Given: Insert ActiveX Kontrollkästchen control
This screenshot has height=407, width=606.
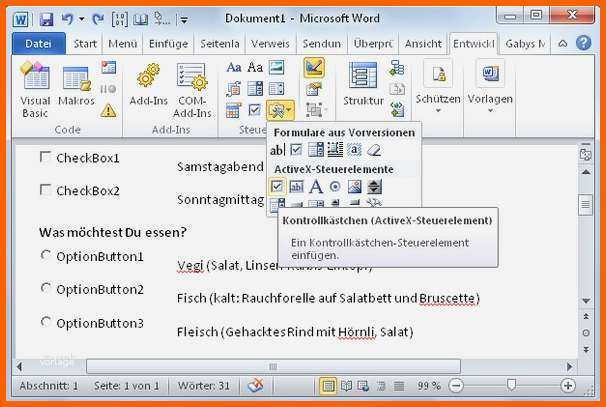Looking at the screenshot, I should point(277,187).
